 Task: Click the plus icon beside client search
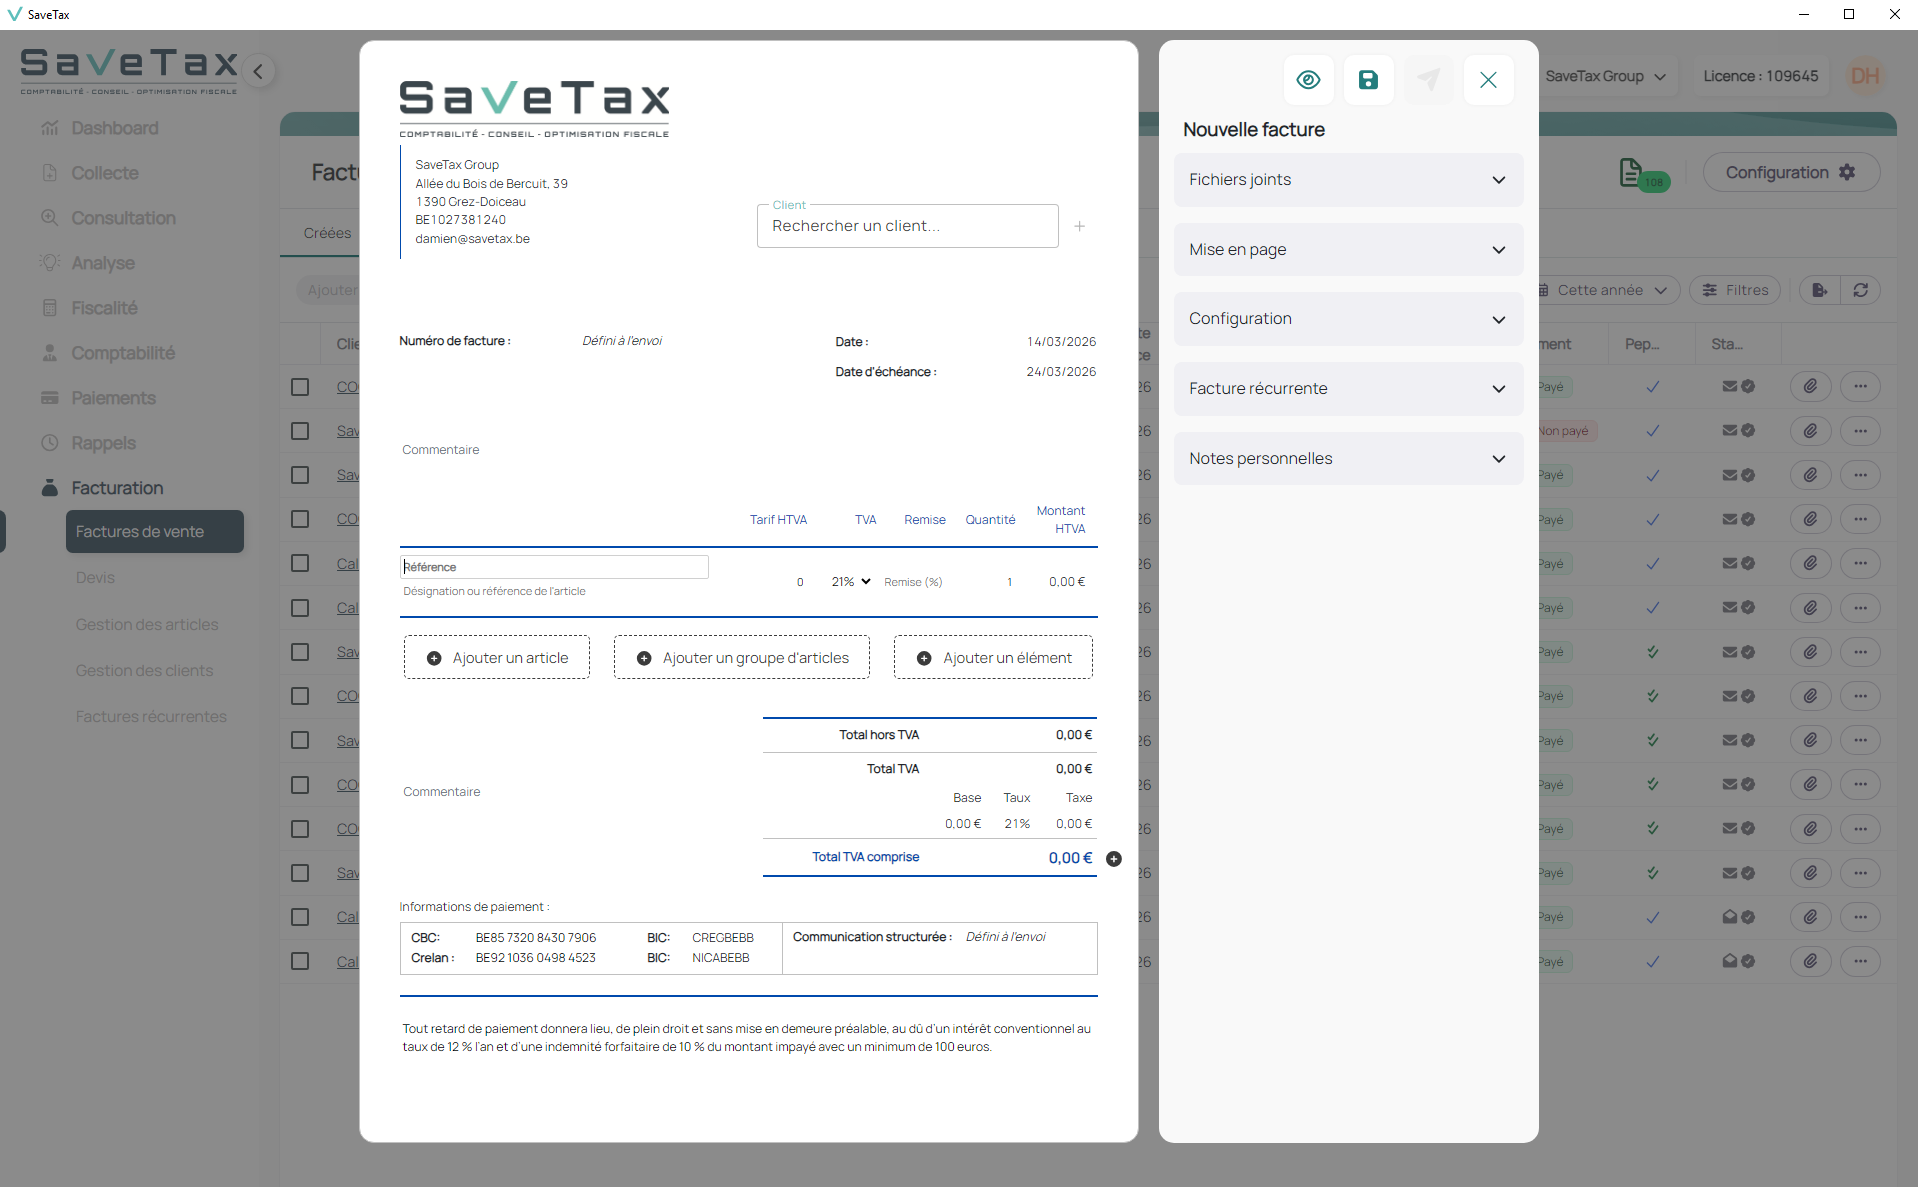[x=1080, y=226]
